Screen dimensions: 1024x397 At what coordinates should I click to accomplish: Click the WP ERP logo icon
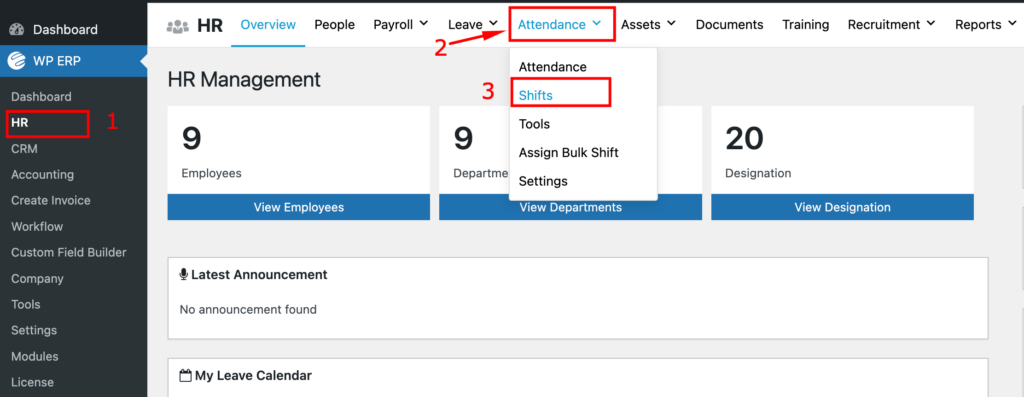click(16, 61)
